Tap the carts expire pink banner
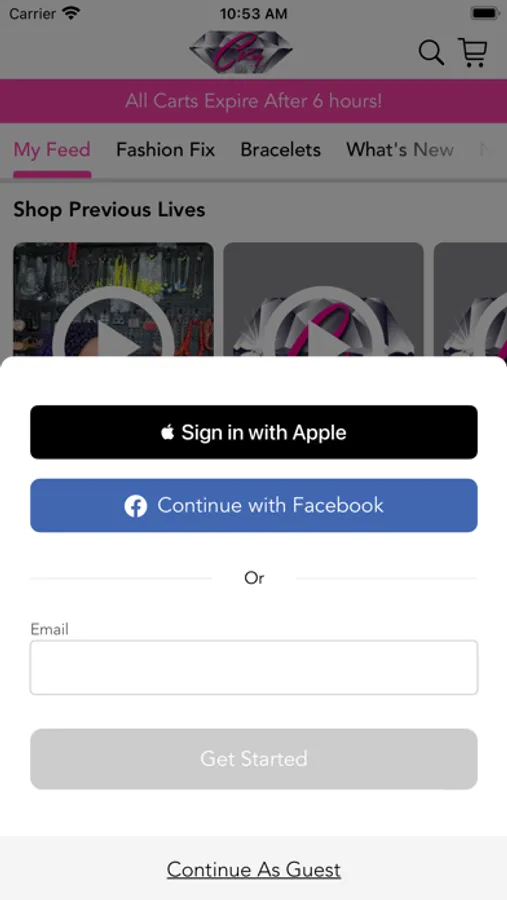507x900 pixels. [253, 101]
